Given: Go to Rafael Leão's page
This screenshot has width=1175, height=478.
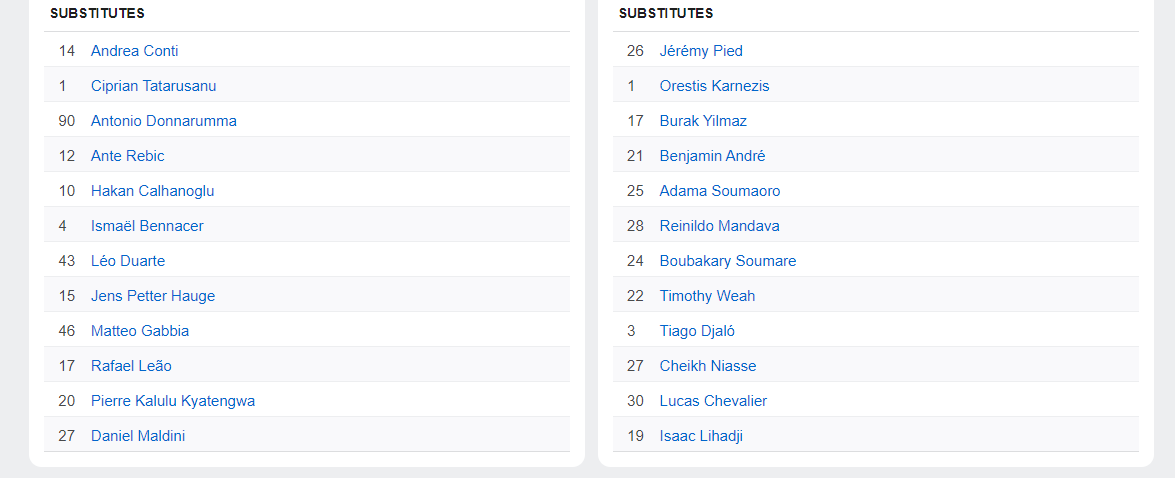Looking at the screenshot, I should click(x=131, y=366).
